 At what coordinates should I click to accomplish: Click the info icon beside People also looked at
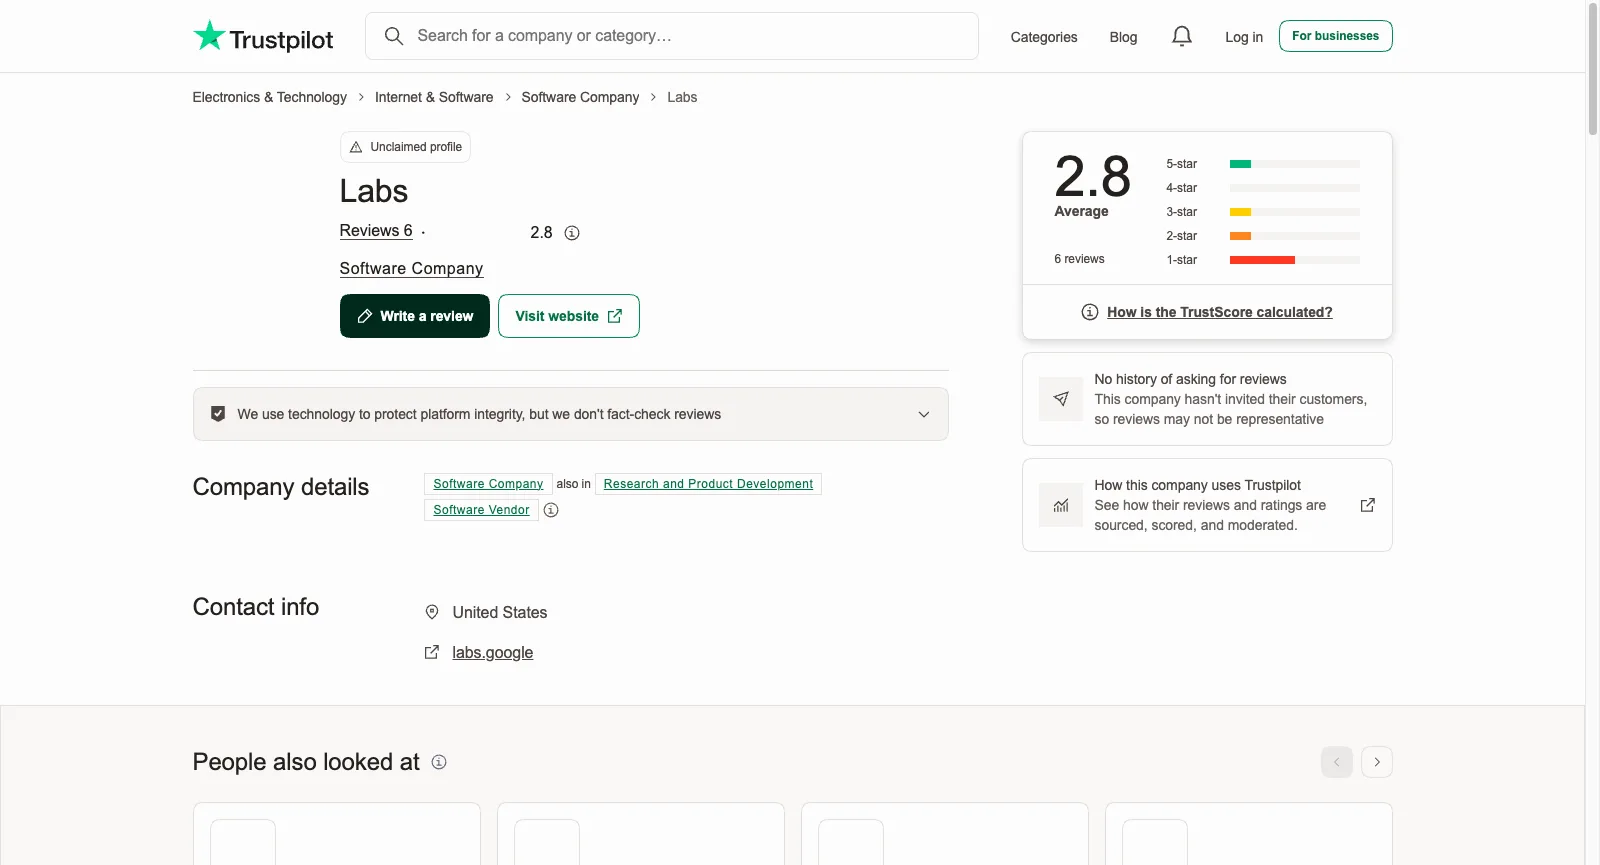coord(439,762)
